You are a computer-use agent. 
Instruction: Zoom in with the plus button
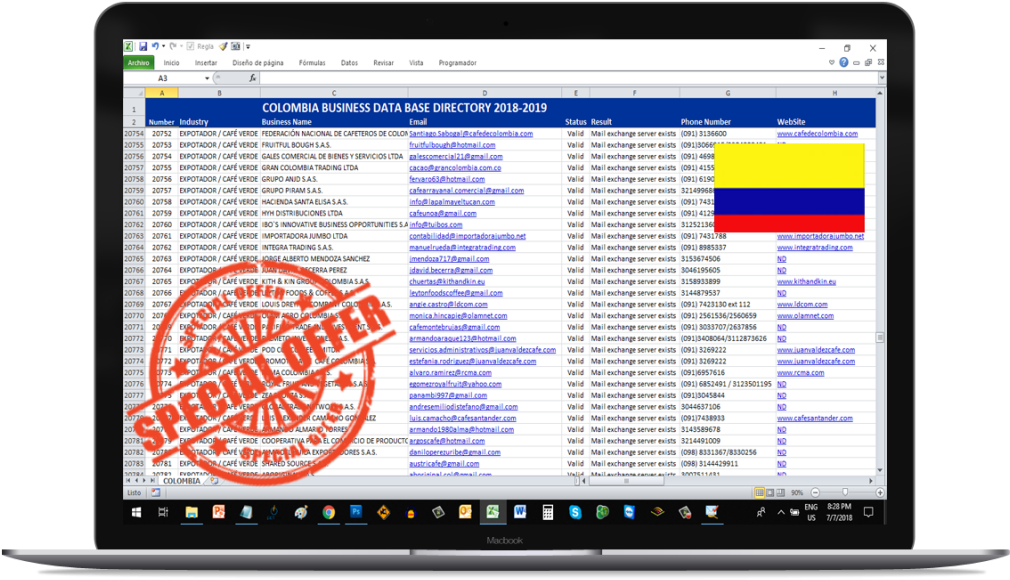coord(880,492)
